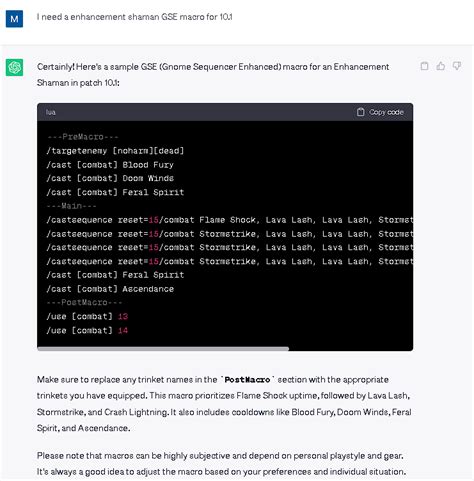The image size is (474, 481).
Task: Click the inline "PostMacro" code text in paragraph
Action: 247,380
